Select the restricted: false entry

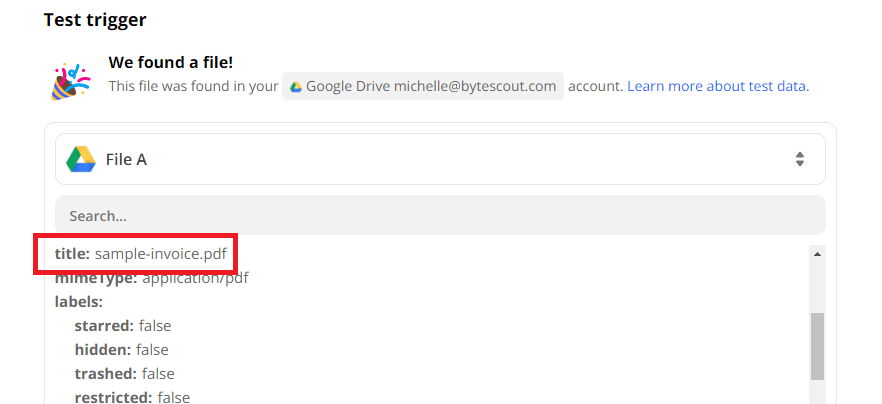tap(132, 397)
